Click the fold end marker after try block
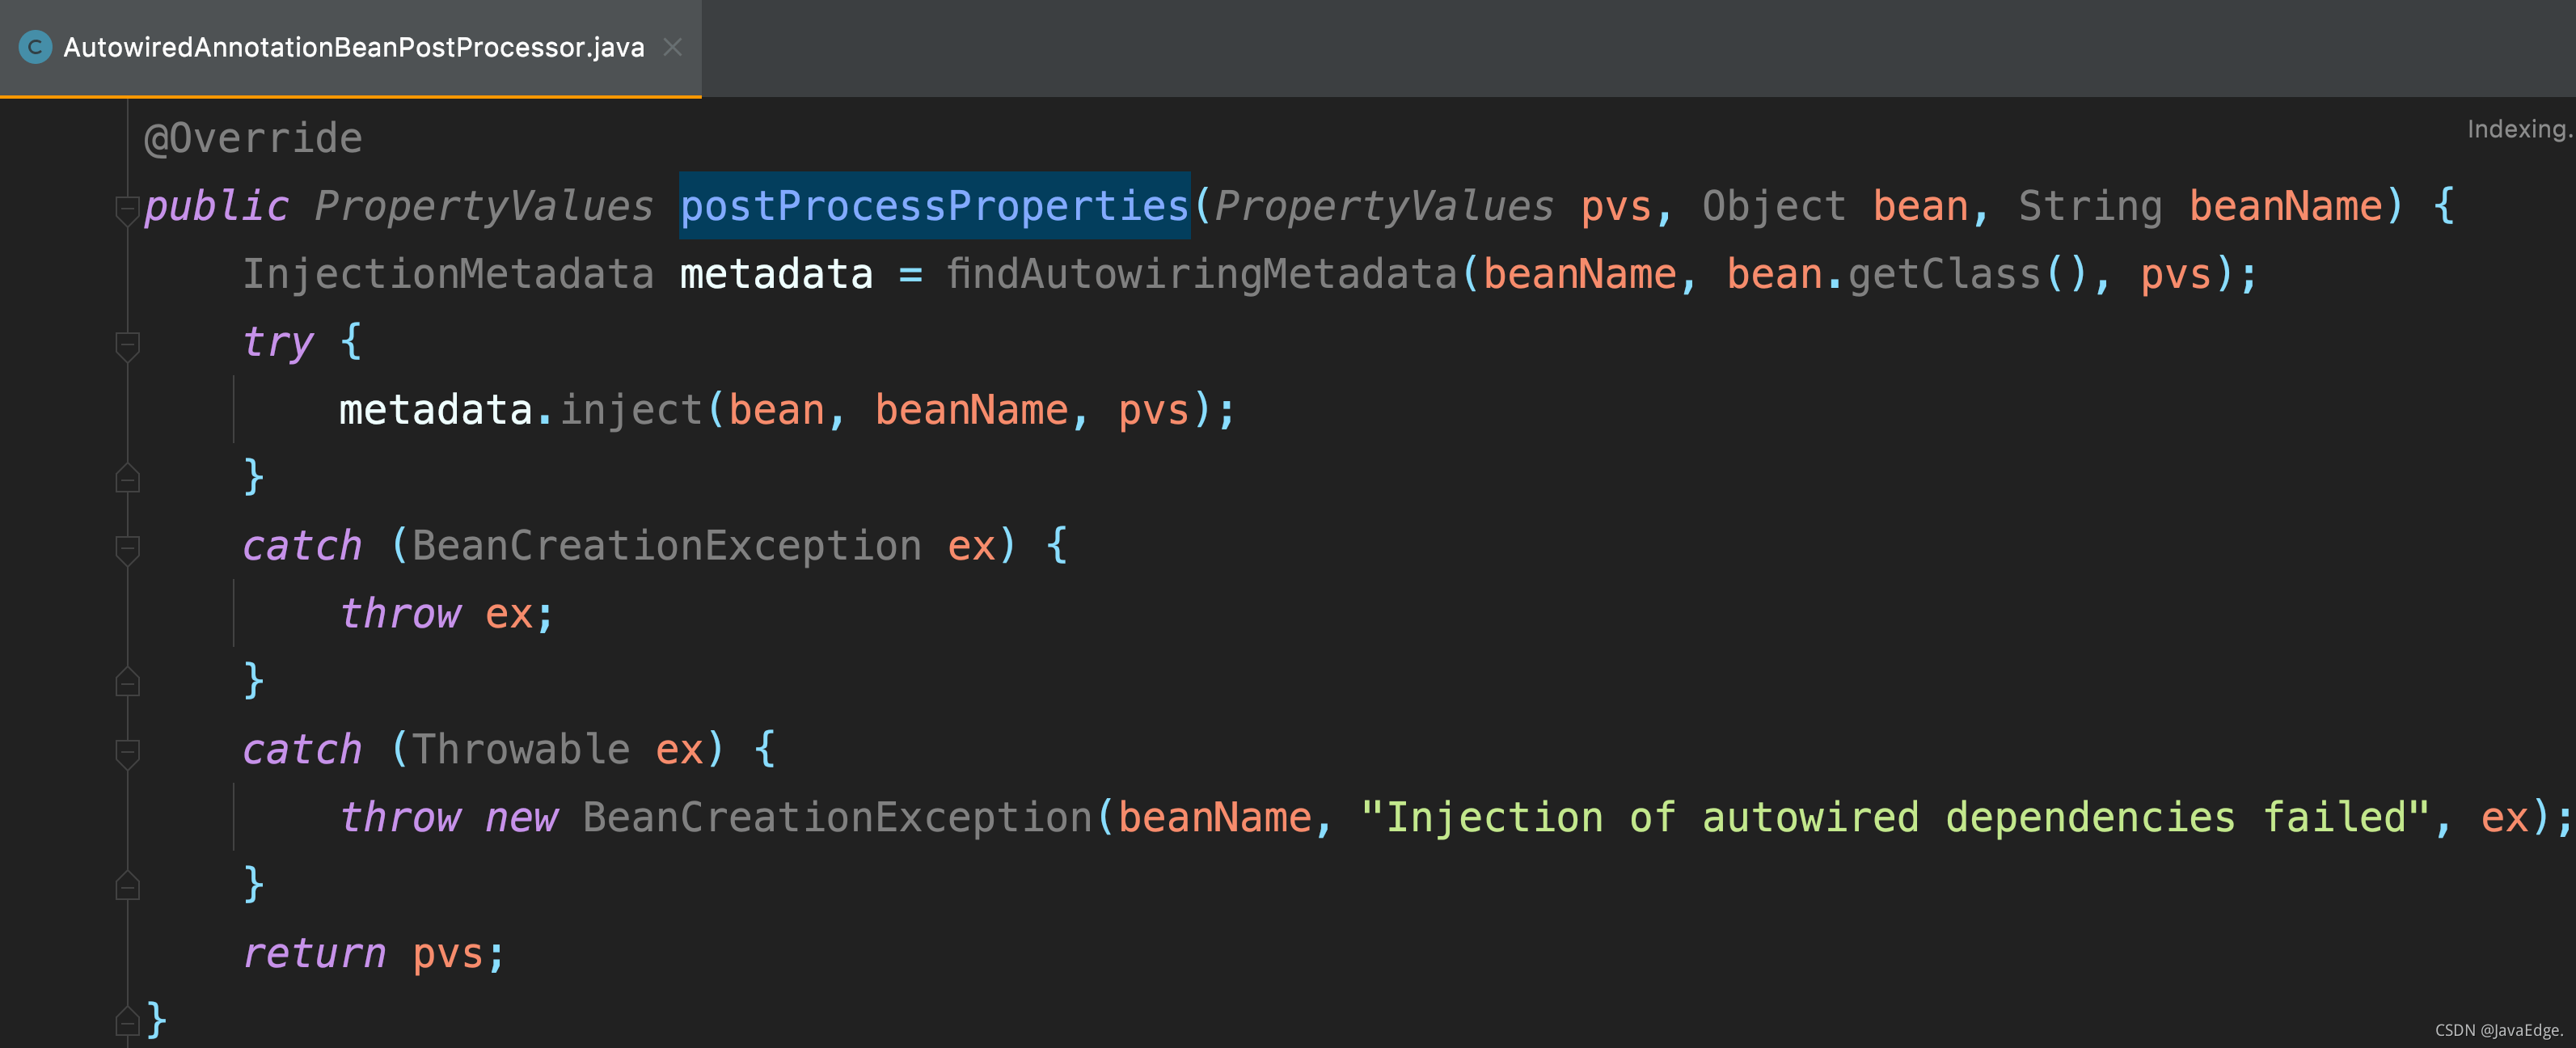The height and width of the screenshot is (1048, 2576). tap(127, 478)
